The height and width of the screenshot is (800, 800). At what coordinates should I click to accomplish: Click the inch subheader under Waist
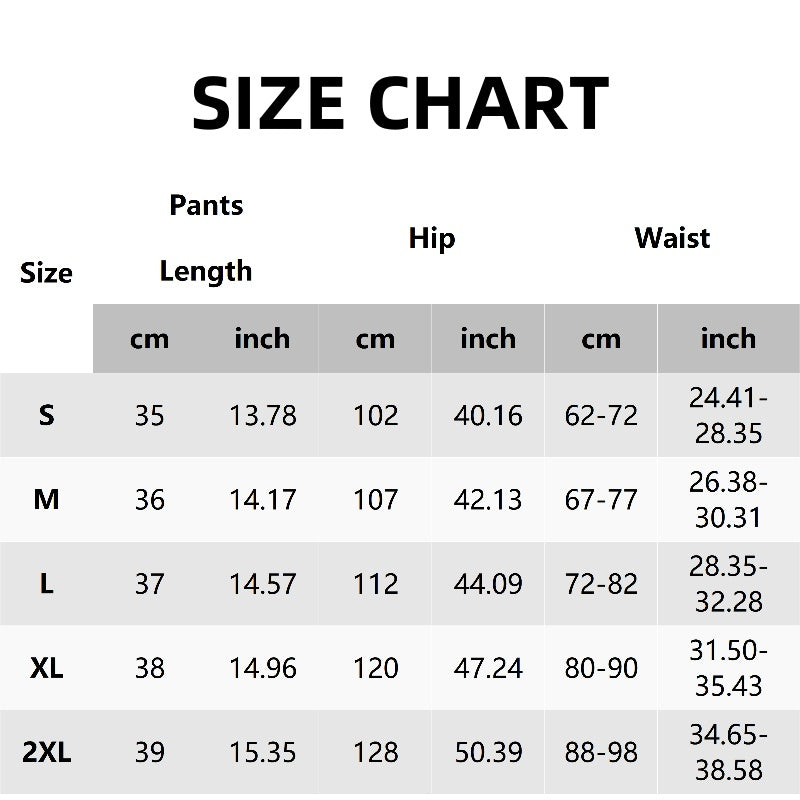(728, 339)
